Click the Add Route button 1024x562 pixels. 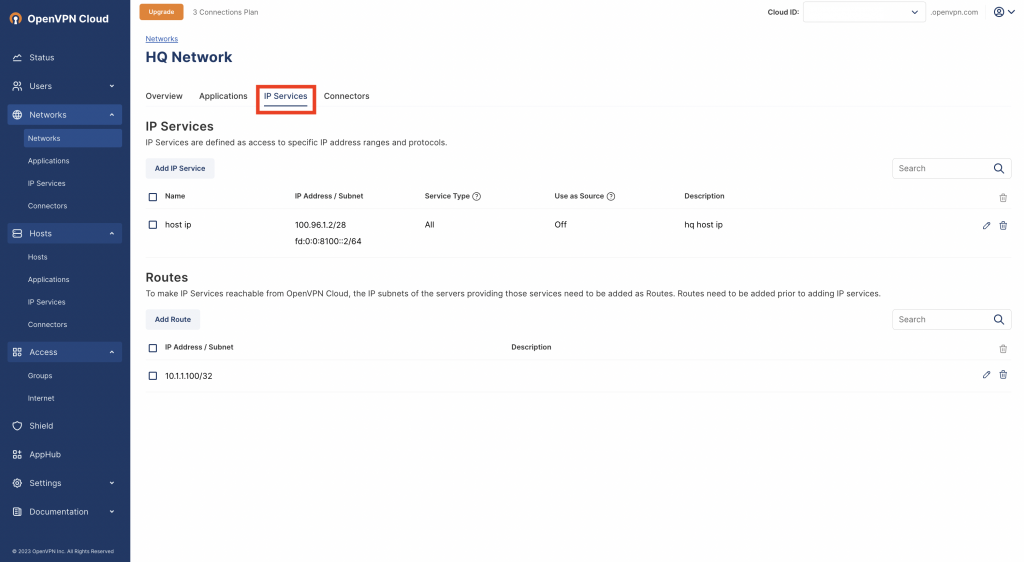pos(172,320)
